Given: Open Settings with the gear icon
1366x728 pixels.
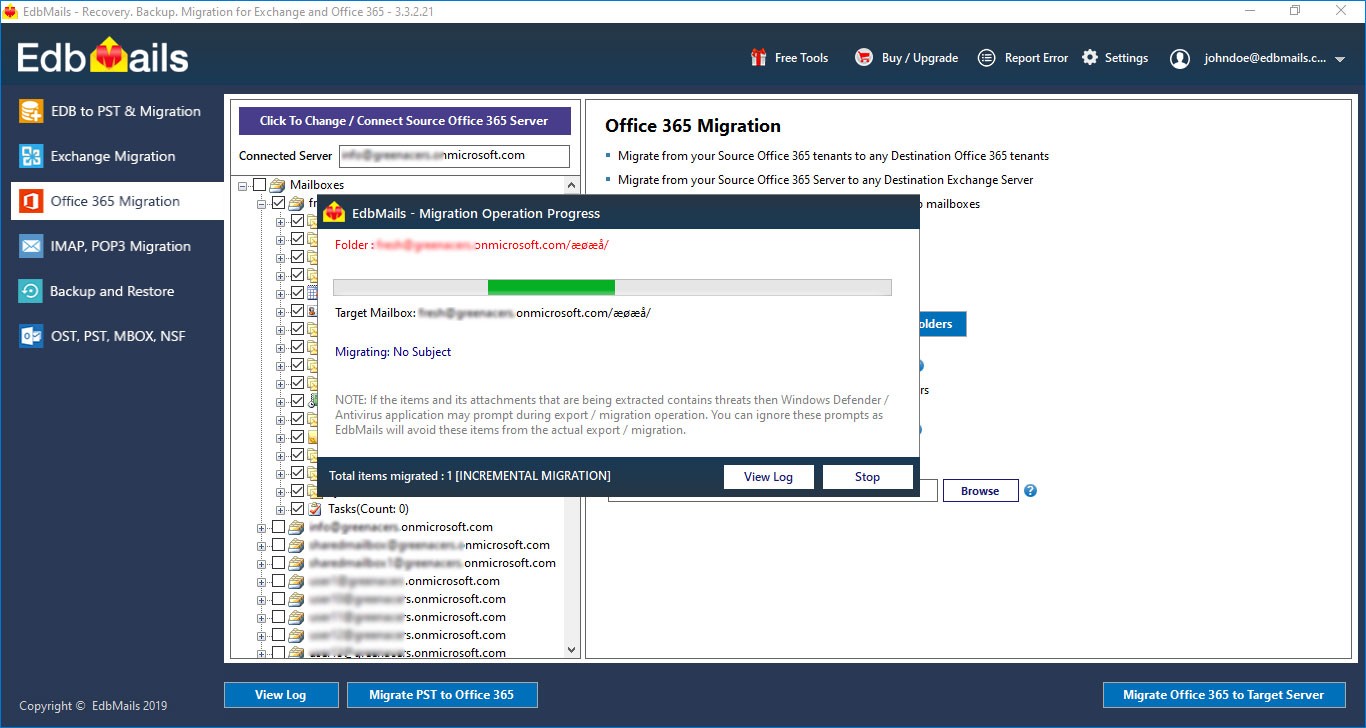Looking at the screenshot, I should (1090, 58).
